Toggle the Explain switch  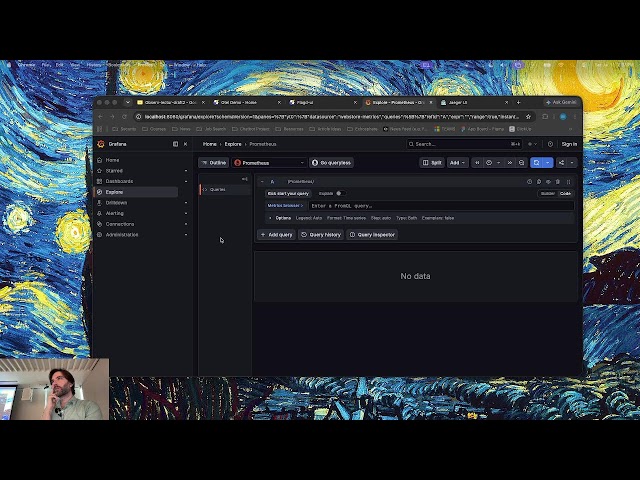pos(340,193)
